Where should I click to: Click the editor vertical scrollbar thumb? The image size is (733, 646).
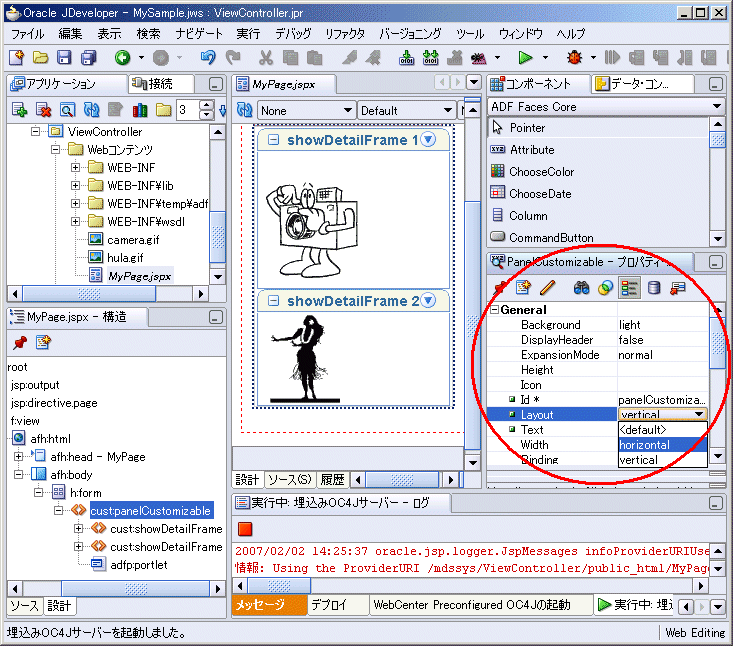[x=473, y=325]
